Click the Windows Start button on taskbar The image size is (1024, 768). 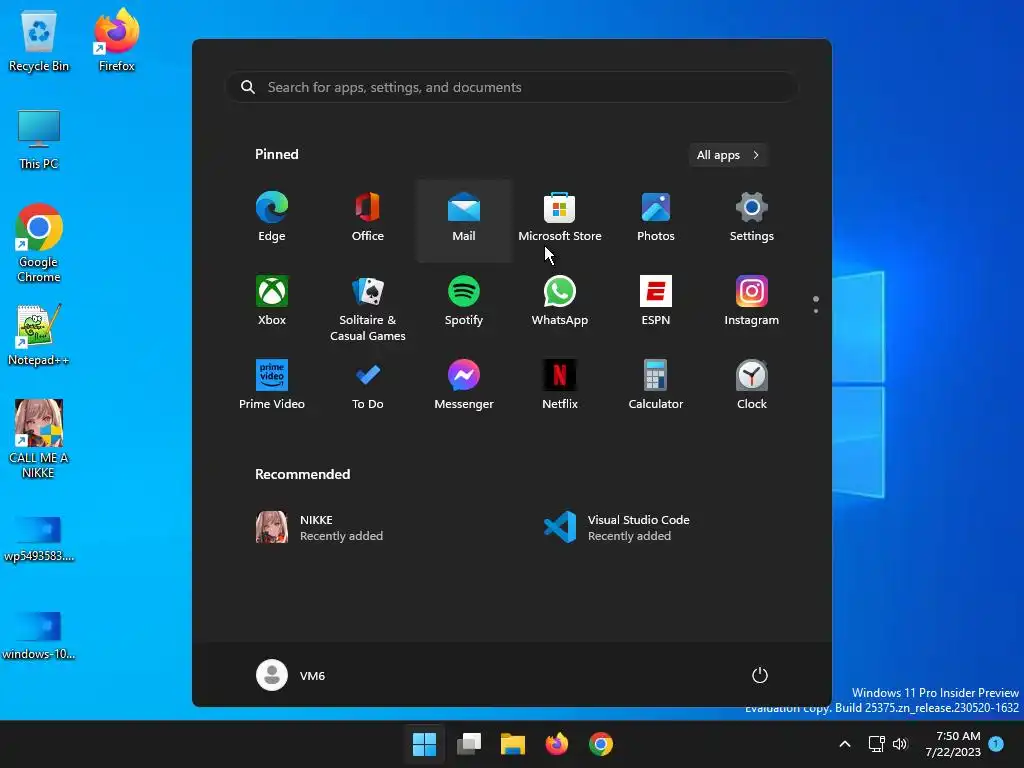pos(424,744)
